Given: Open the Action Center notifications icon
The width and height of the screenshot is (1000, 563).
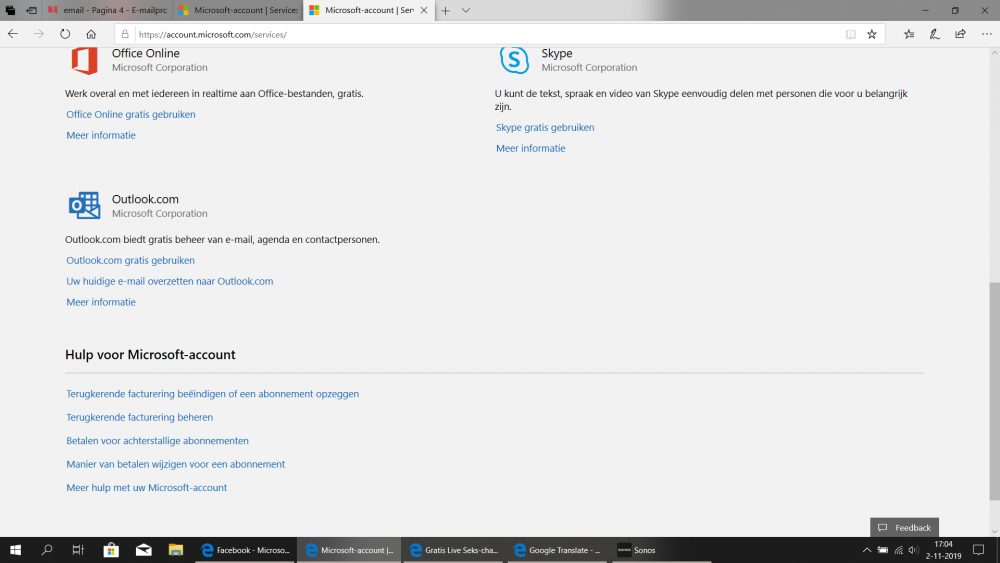Looking at the screenshot, I should tap(978, 550).
